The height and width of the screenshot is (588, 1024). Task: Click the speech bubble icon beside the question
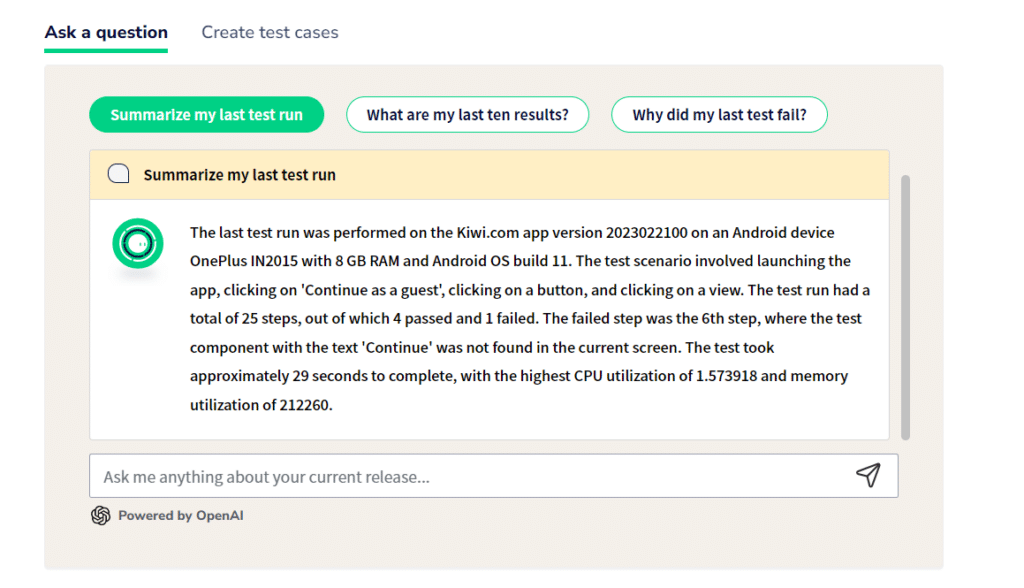[118, 174]
